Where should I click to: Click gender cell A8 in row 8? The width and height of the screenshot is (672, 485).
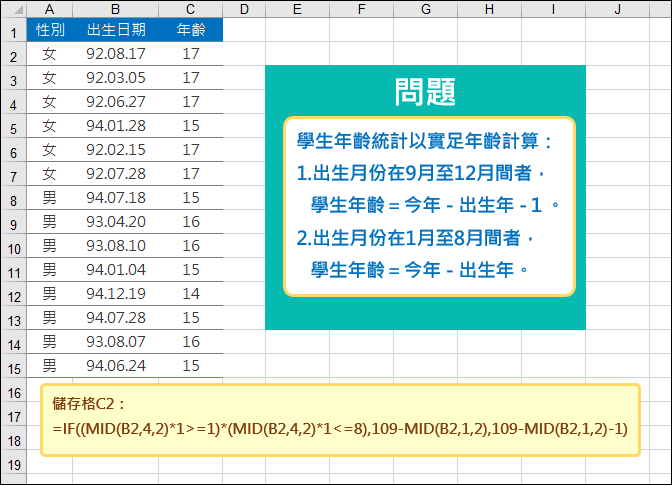coord(49,198)
